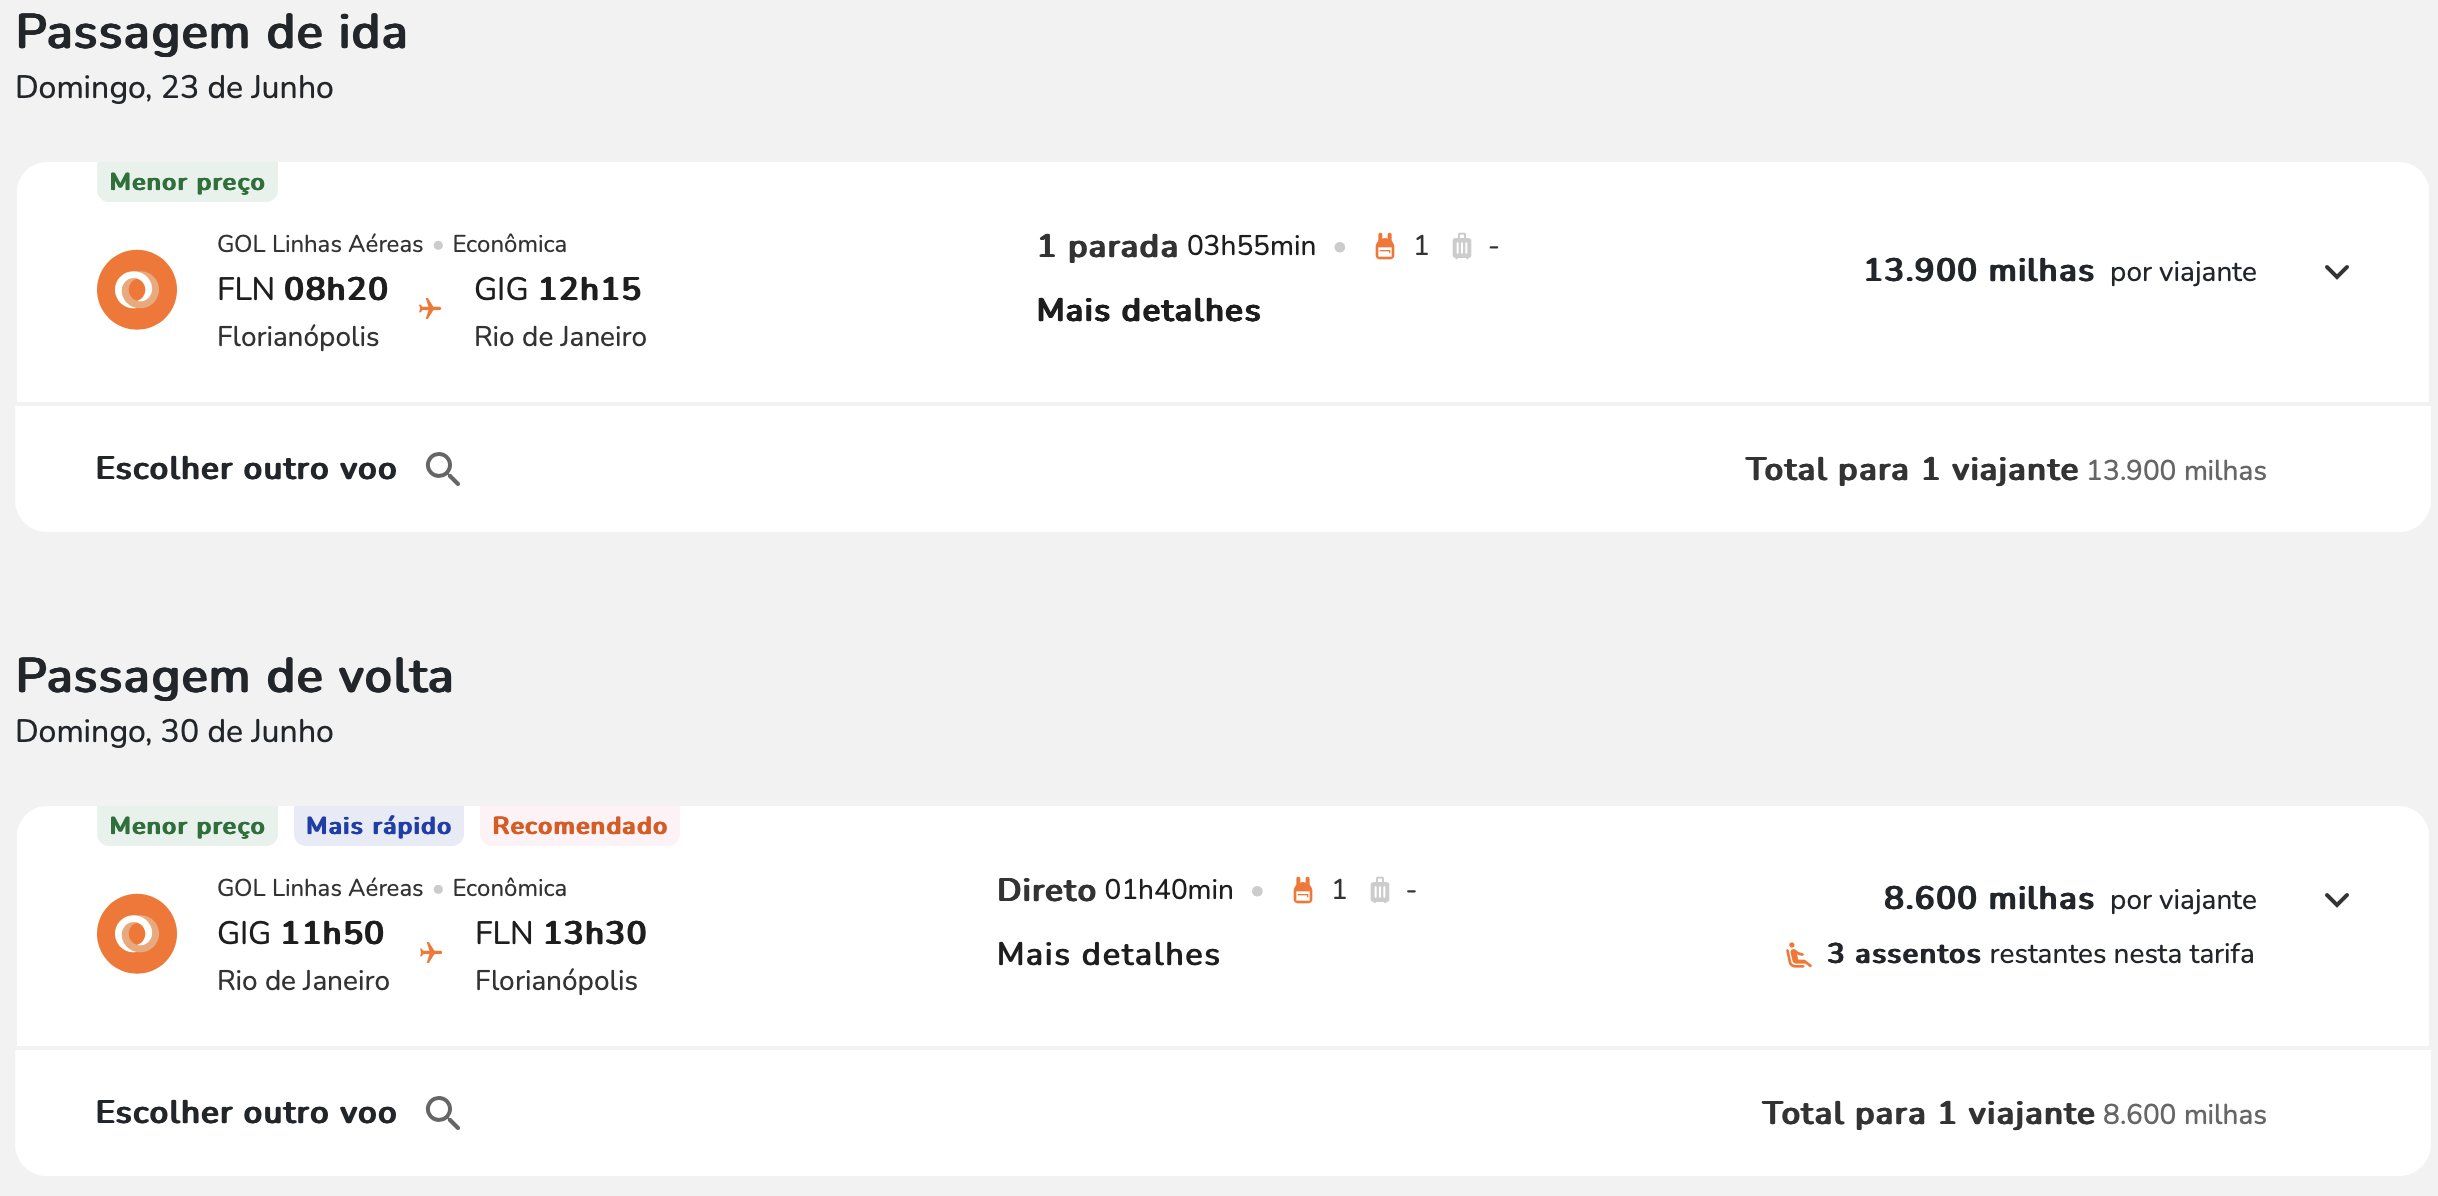This screenshot has height=1196, width=2438.
Task: Click the Mais rápido tag
Action: pyautogui.click(x=378, y=826)
